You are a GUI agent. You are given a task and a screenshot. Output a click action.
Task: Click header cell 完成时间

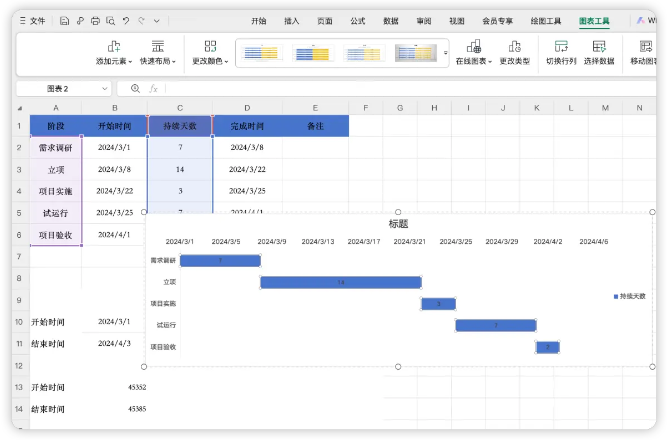[x=247, y=126]
